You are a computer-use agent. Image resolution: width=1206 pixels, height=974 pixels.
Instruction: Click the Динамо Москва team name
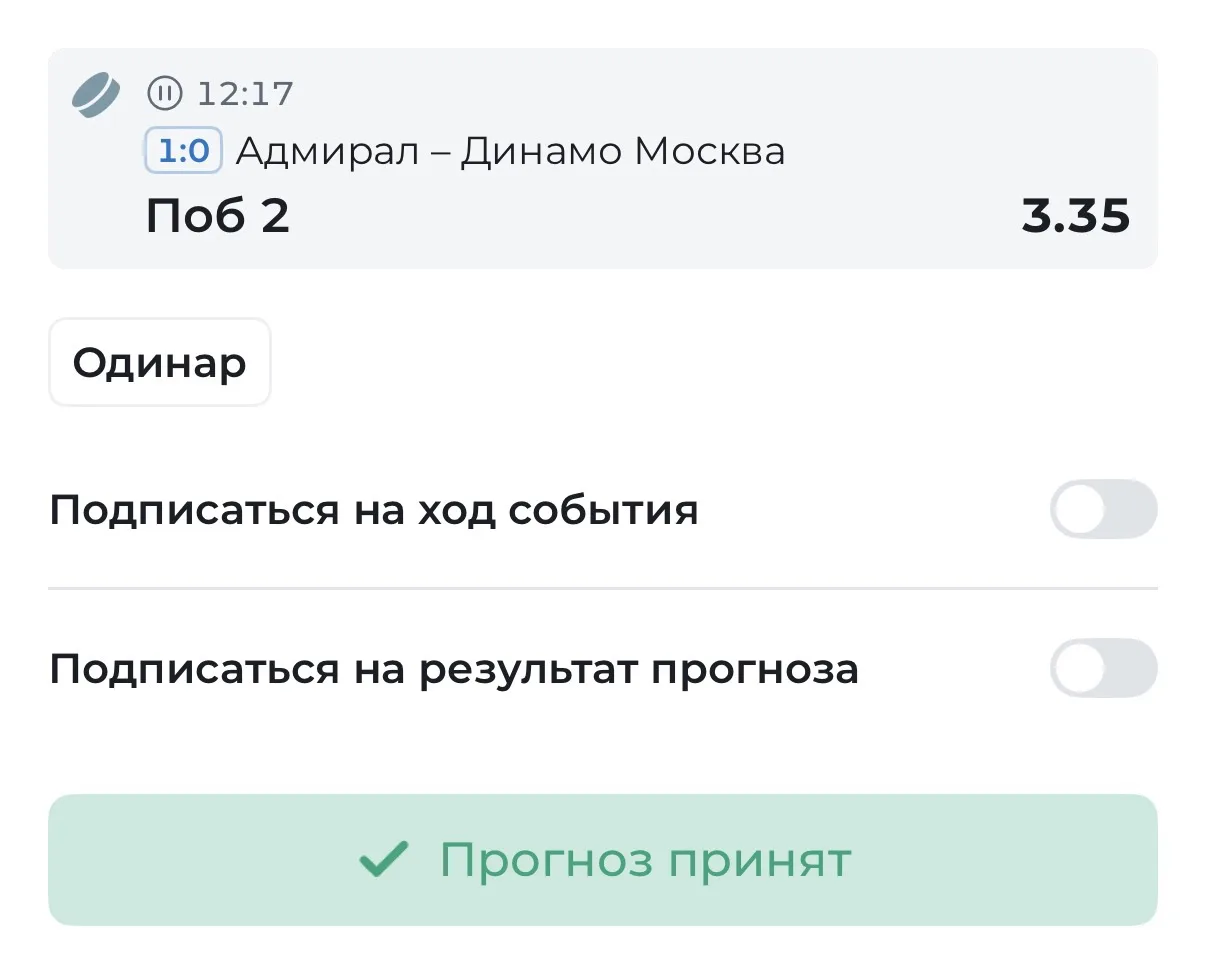623,152
